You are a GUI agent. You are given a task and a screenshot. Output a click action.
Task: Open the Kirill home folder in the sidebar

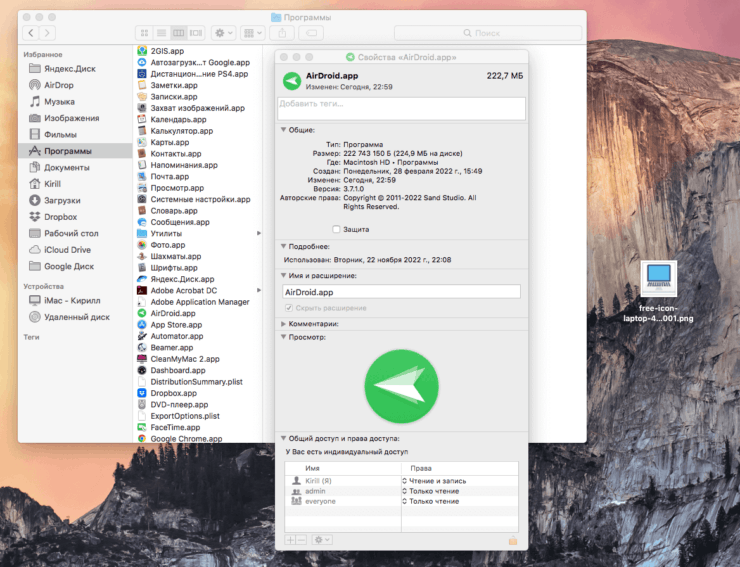(52, 184)
